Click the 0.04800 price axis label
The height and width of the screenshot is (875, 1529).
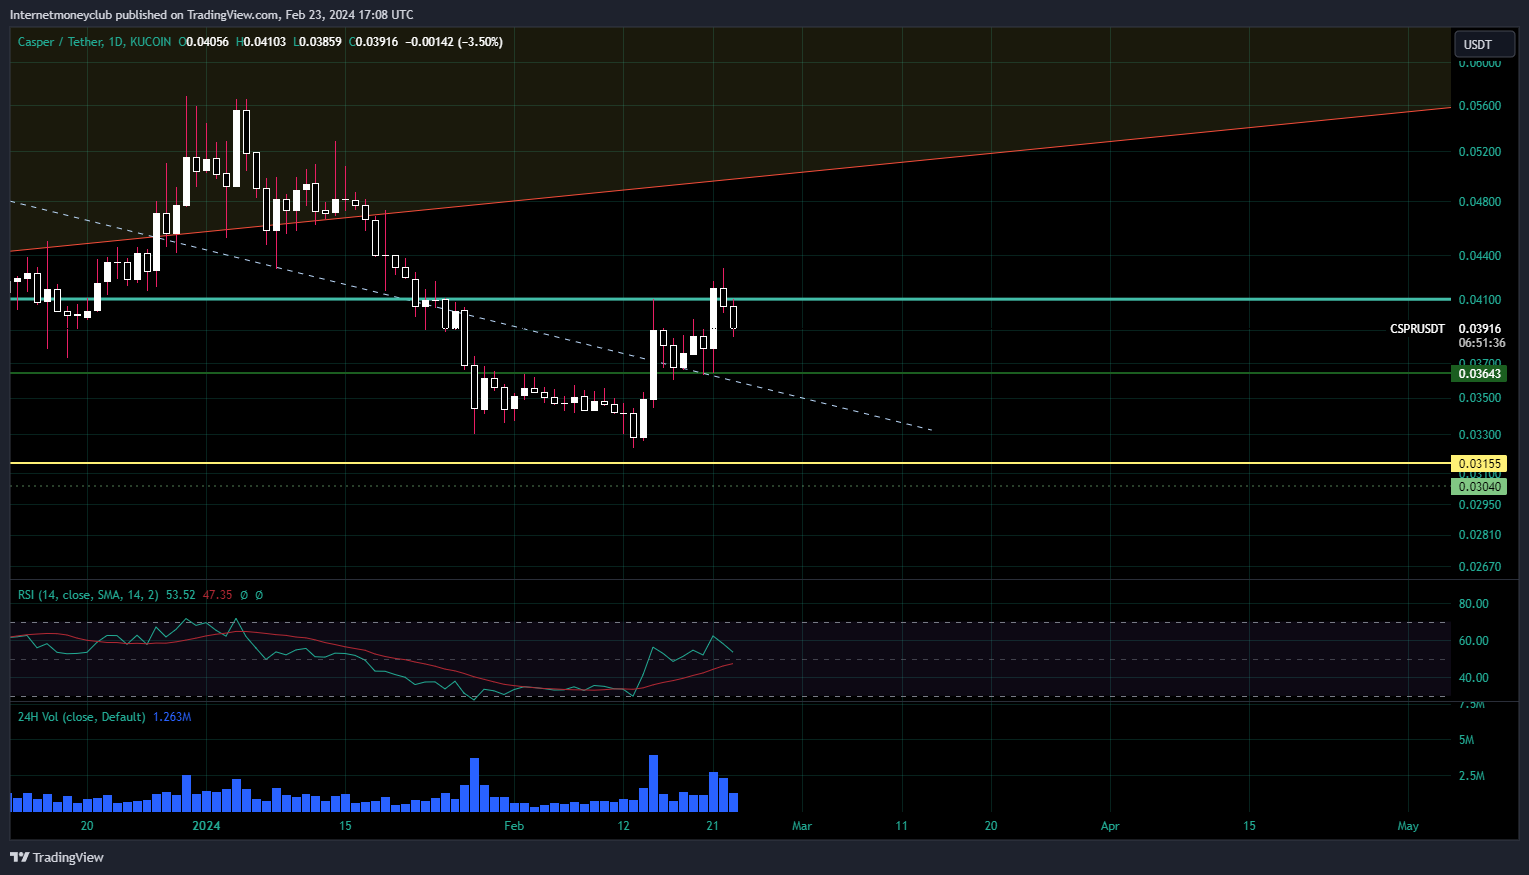click(x=1479, y=202)
